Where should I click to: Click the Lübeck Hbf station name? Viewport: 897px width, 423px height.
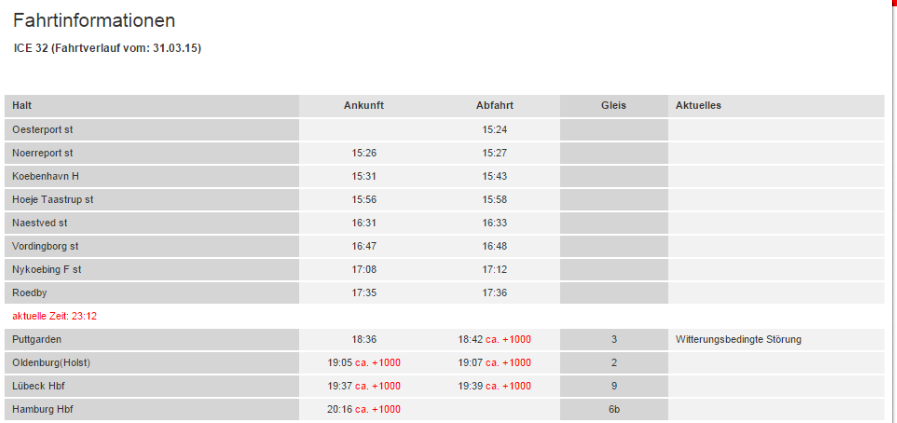38,386
